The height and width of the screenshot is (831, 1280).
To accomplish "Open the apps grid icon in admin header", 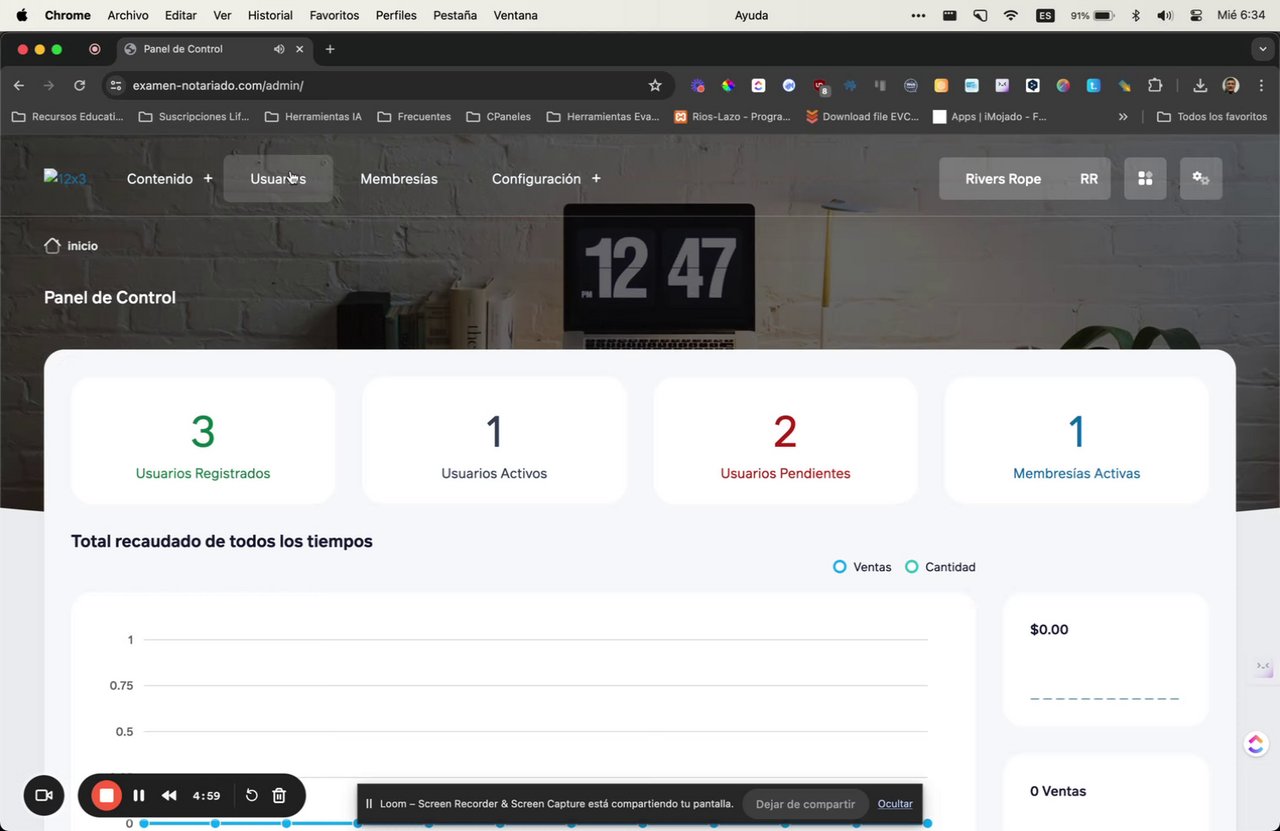I will (1145, 178).
